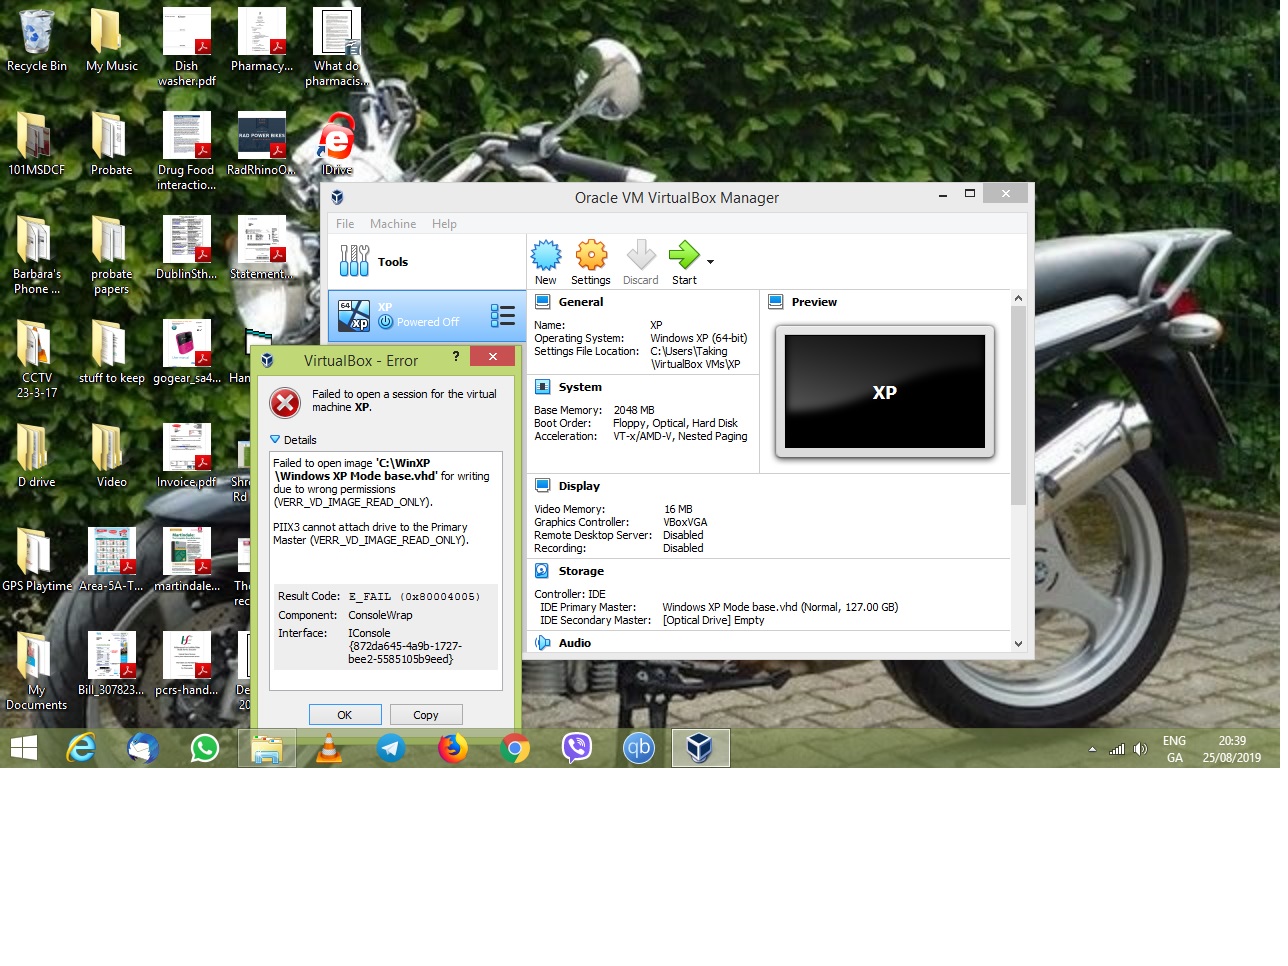
Task: Click the Display section header
Action: pyautogui.click(x=579, y=486)
